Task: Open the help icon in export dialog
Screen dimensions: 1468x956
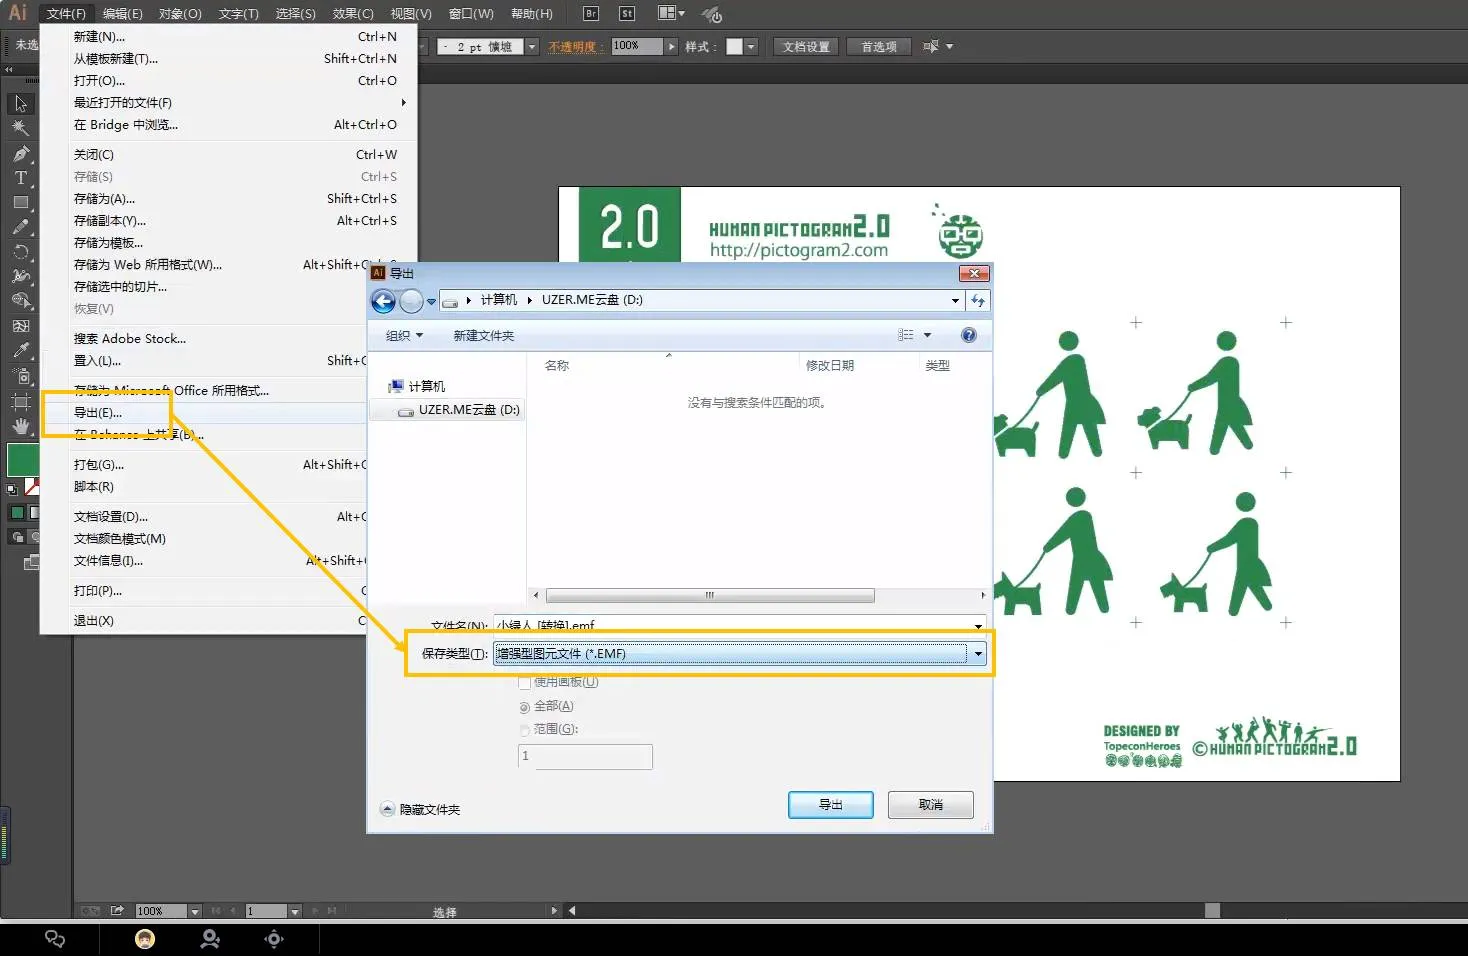Action: tap(968, 335)
